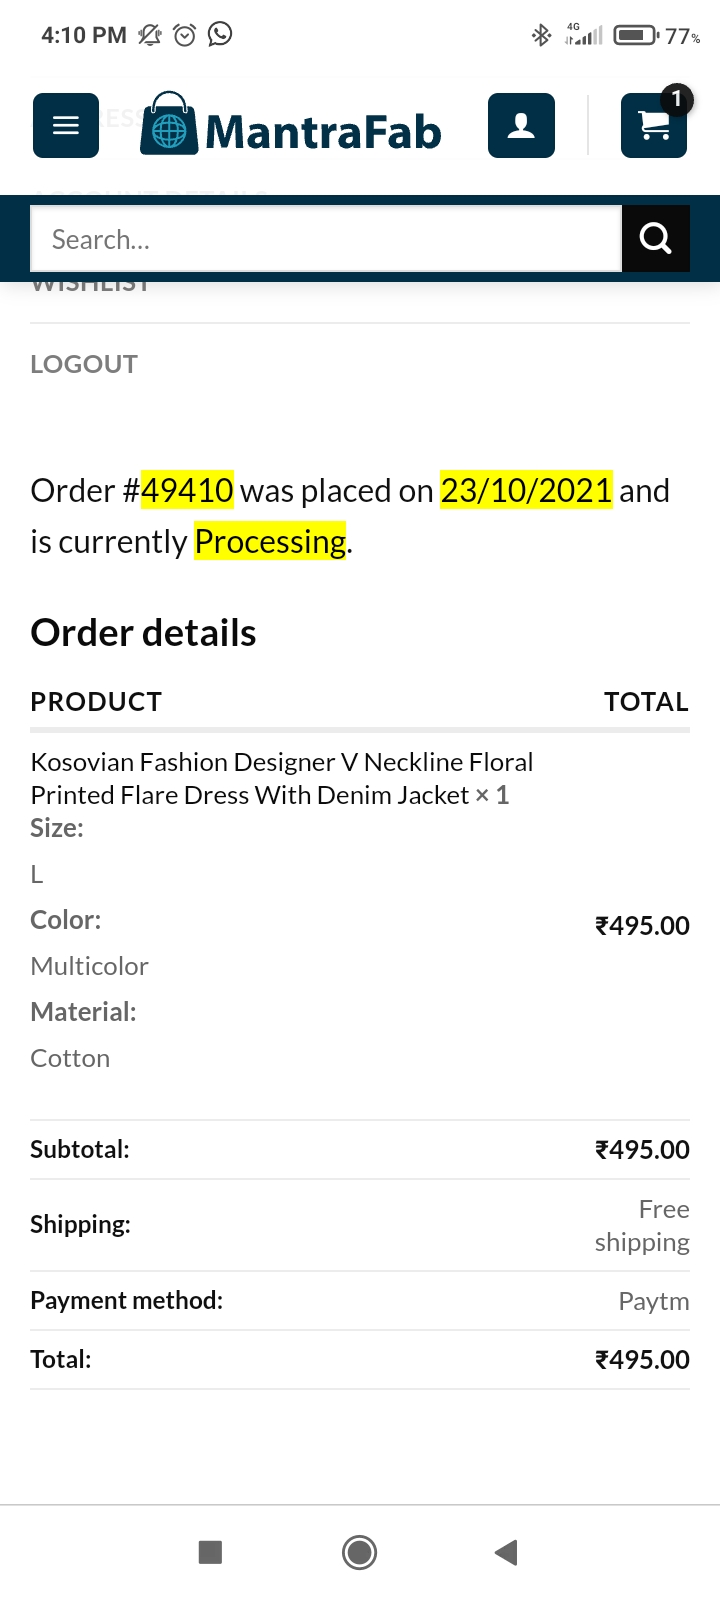Tap the cart item count badge
The height and width of the screenshot is (1600, 720).
point(677,99)
